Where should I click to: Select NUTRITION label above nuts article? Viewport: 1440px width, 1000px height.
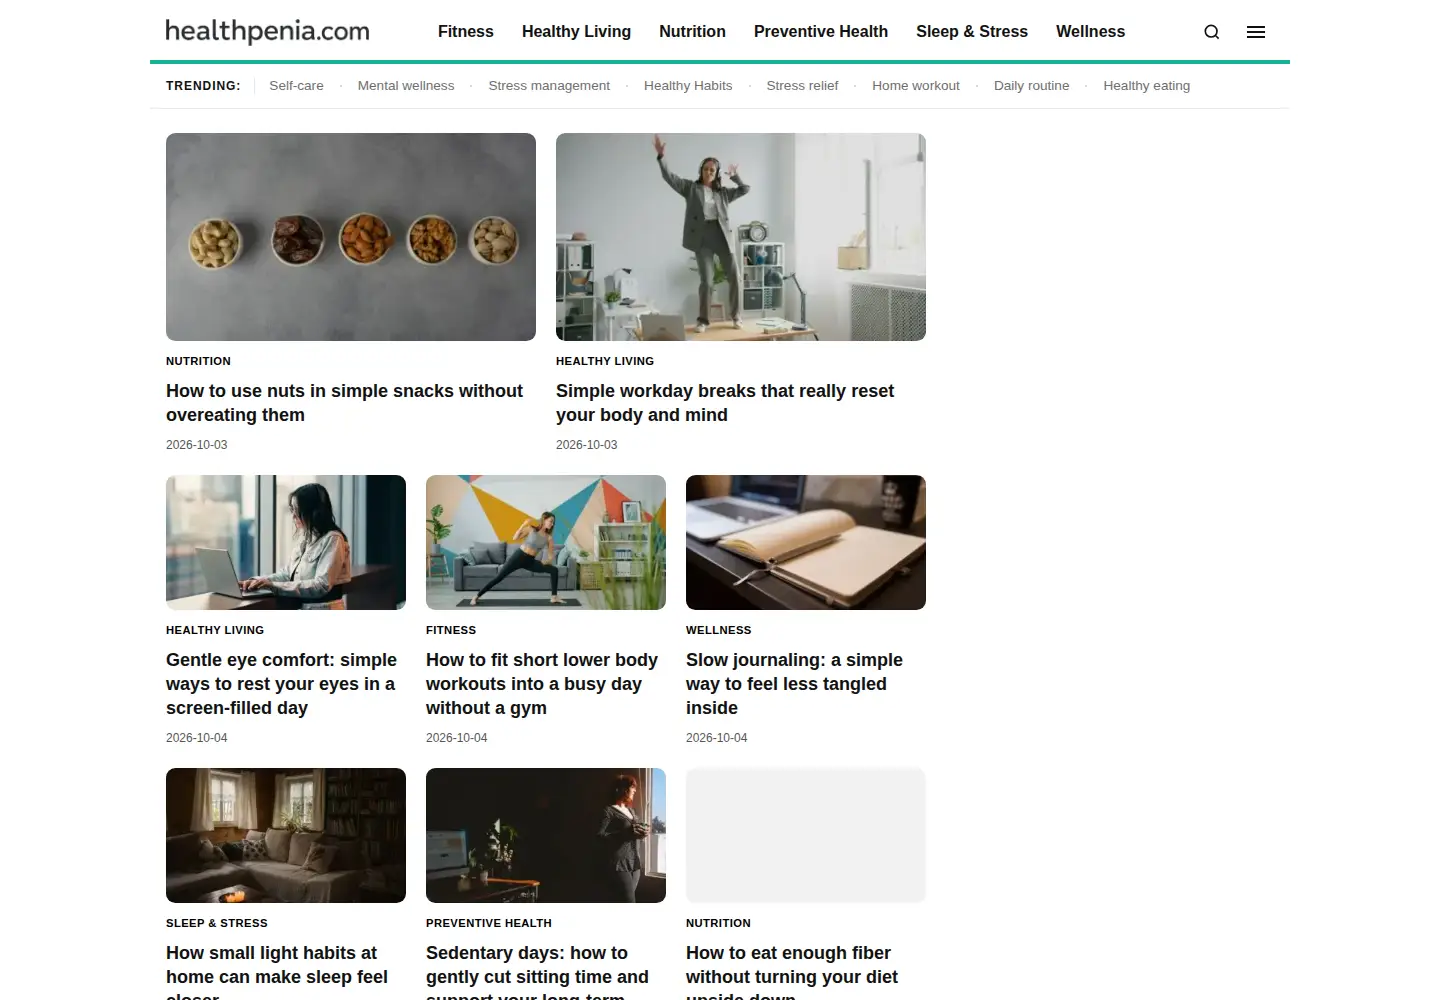(198, 361)
